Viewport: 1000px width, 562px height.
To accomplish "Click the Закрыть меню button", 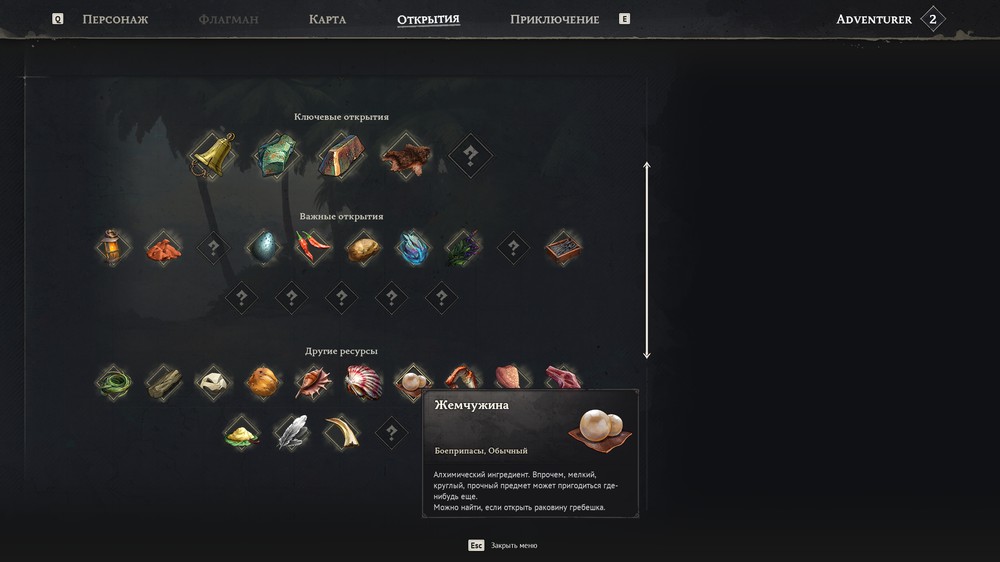I will pyautogui.click(x=503, y=545).
